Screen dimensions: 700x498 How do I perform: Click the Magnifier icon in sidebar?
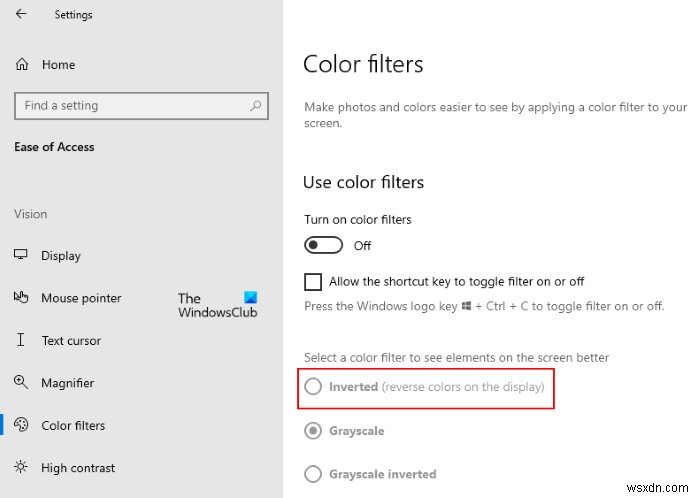pyautogui.click(x=21, y=383)
